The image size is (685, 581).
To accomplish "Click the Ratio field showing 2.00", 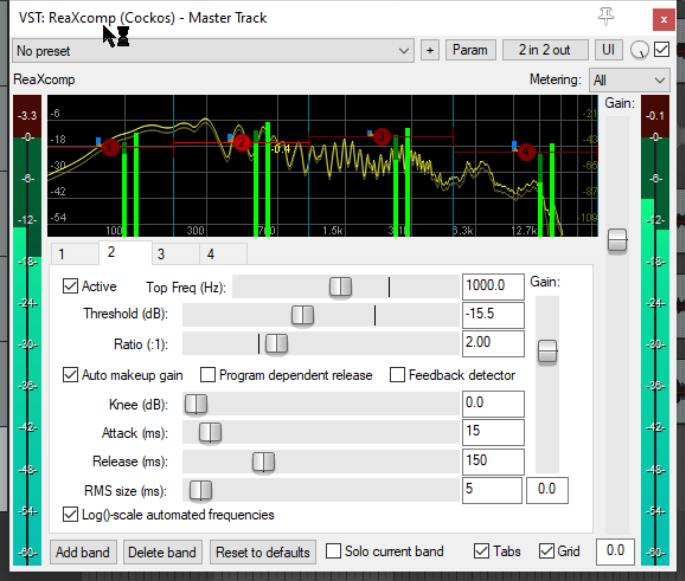I will pos(493,344).
